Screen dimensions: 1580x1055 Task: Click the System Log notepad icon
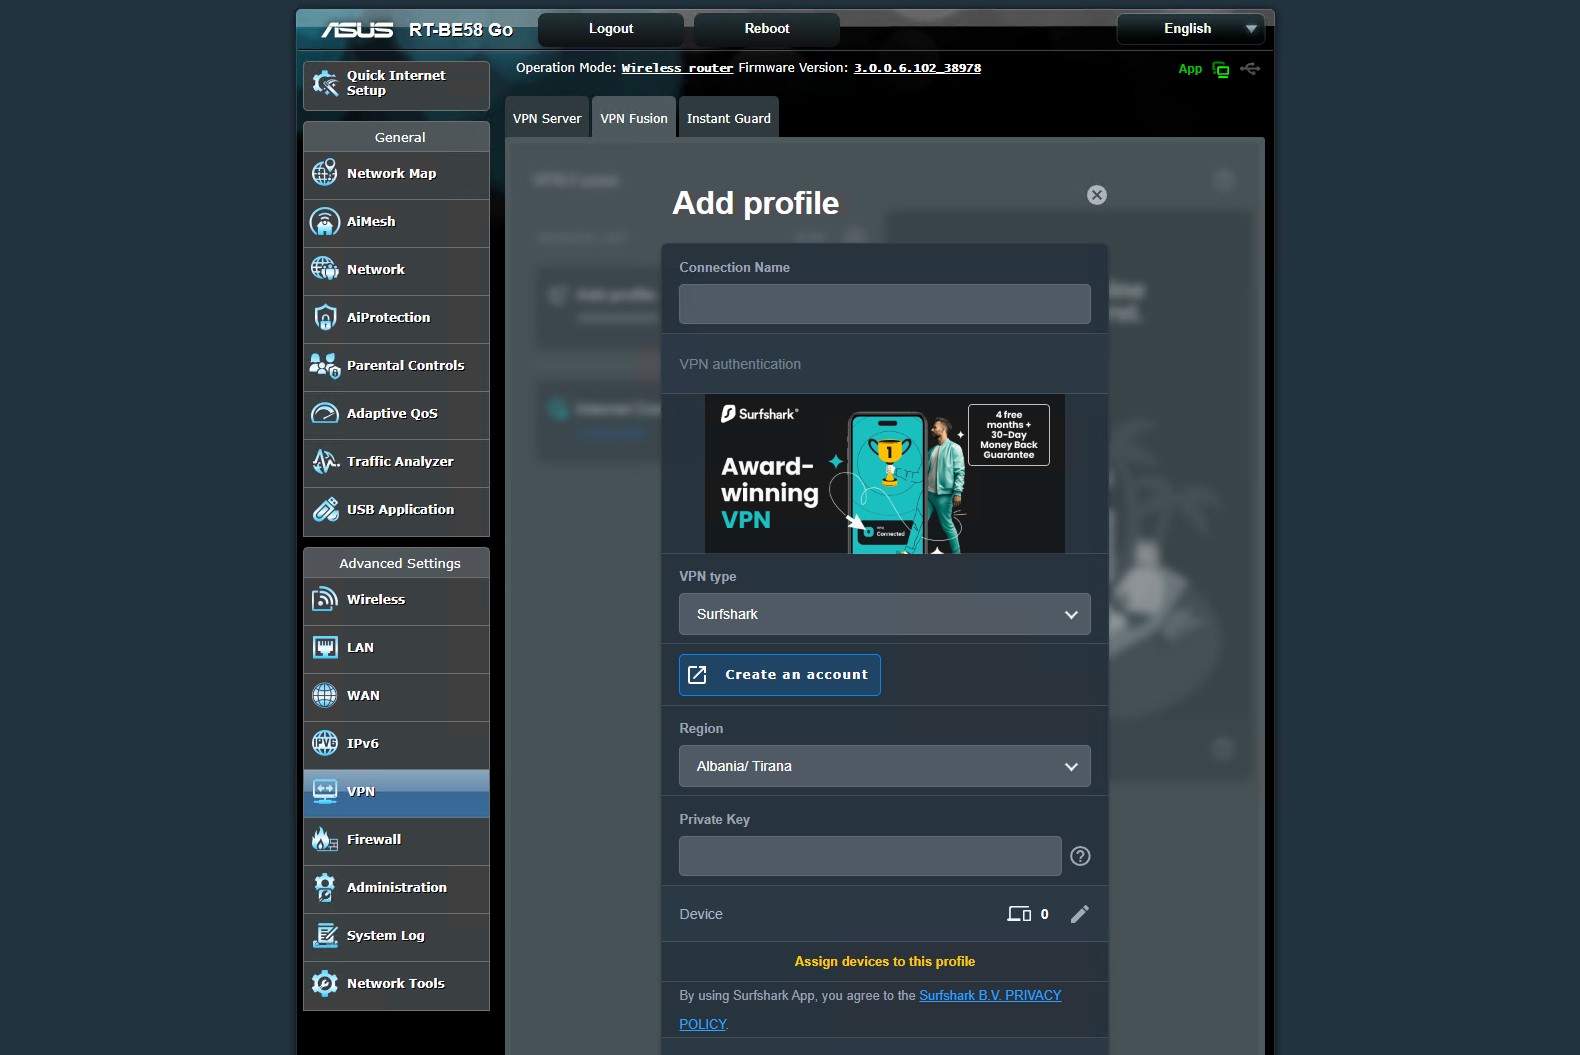[325, 935]
